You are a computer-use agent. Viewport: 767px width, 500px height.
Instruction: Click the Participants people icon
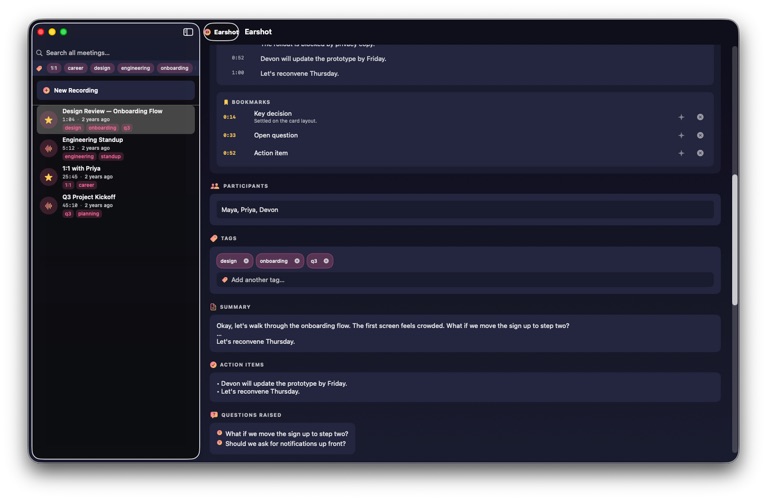tap(215, 186)
